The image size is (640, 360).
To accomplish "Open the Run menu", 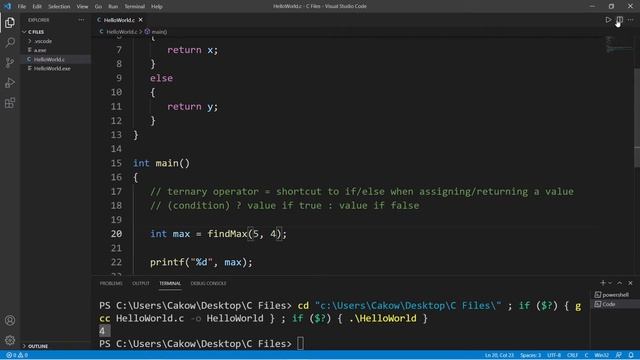I will click(x=113, y=7).
